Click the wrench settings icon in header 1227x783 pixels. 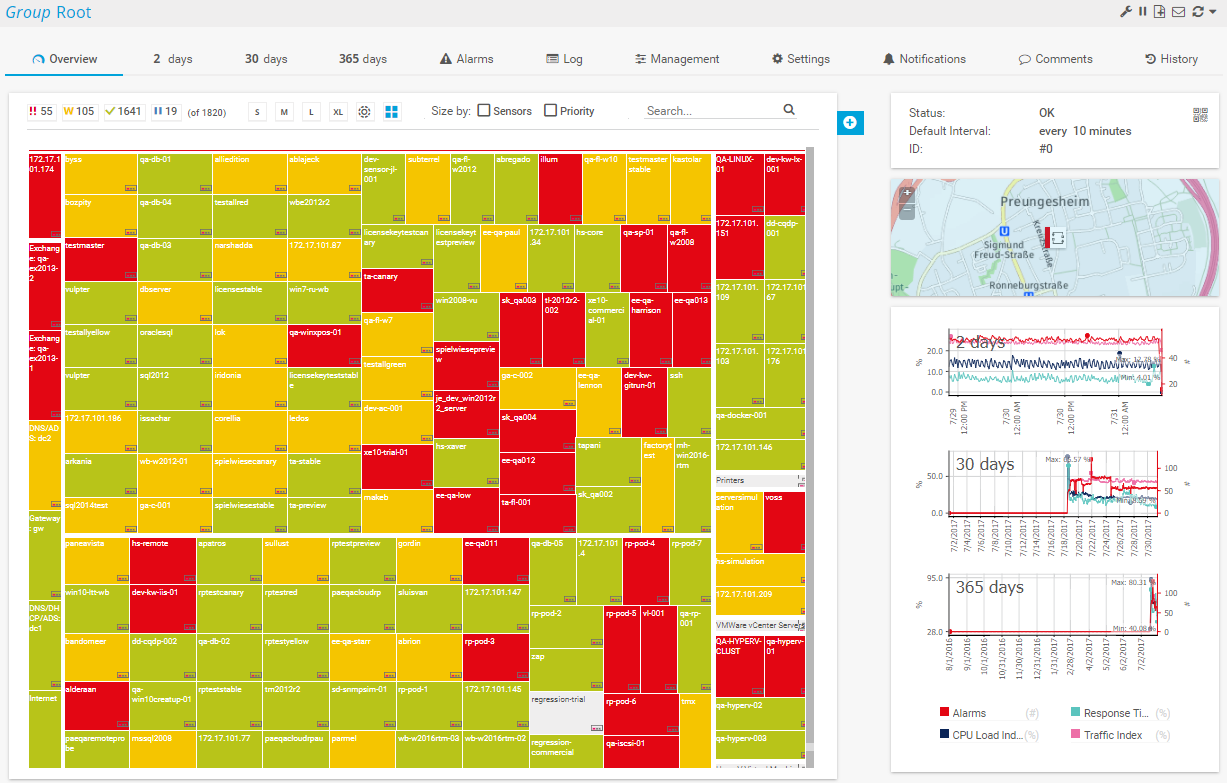(x=1125, y=12)
